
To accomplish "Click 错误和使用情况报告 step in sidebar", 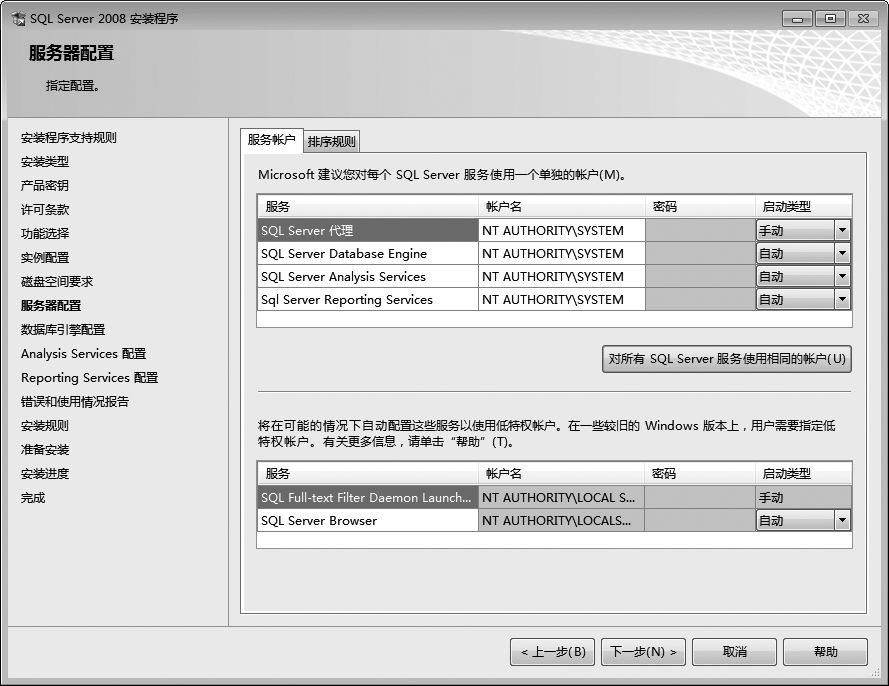I will (x=75, y=401).
